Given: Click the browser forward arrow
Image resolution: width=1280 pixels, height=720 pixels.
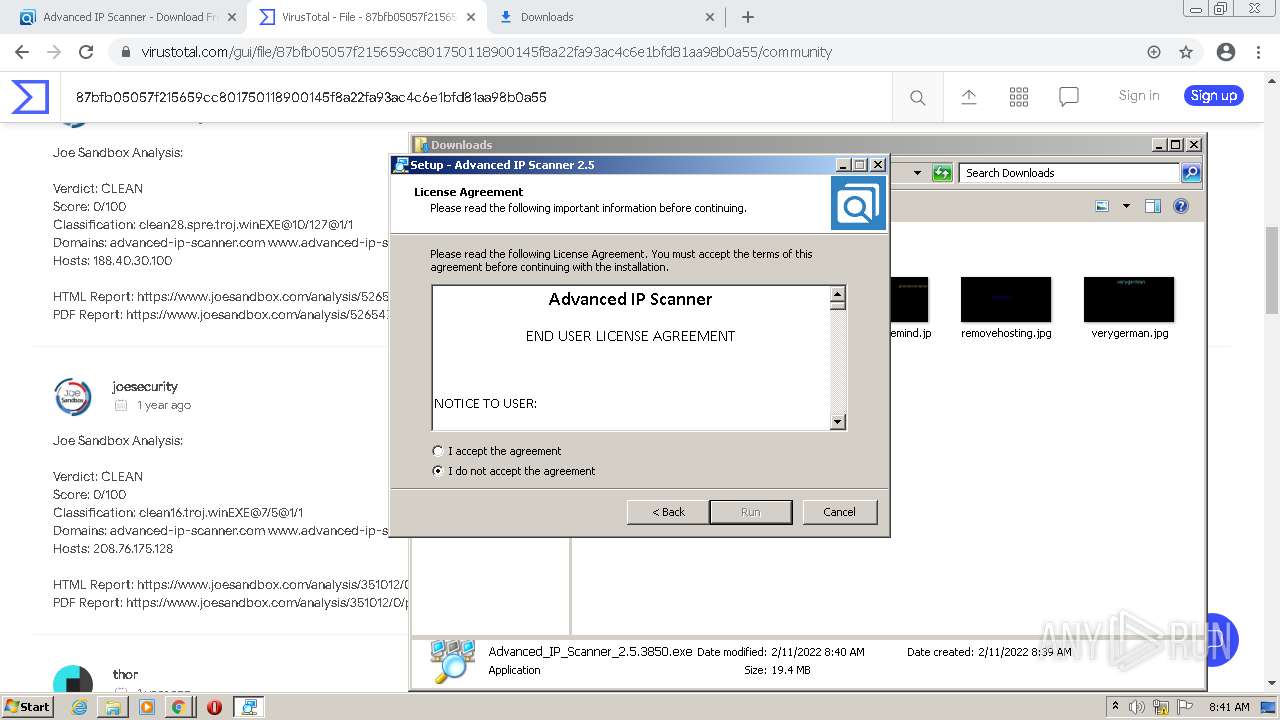Looking at the screenshot, I should click(x=54, y=52).
